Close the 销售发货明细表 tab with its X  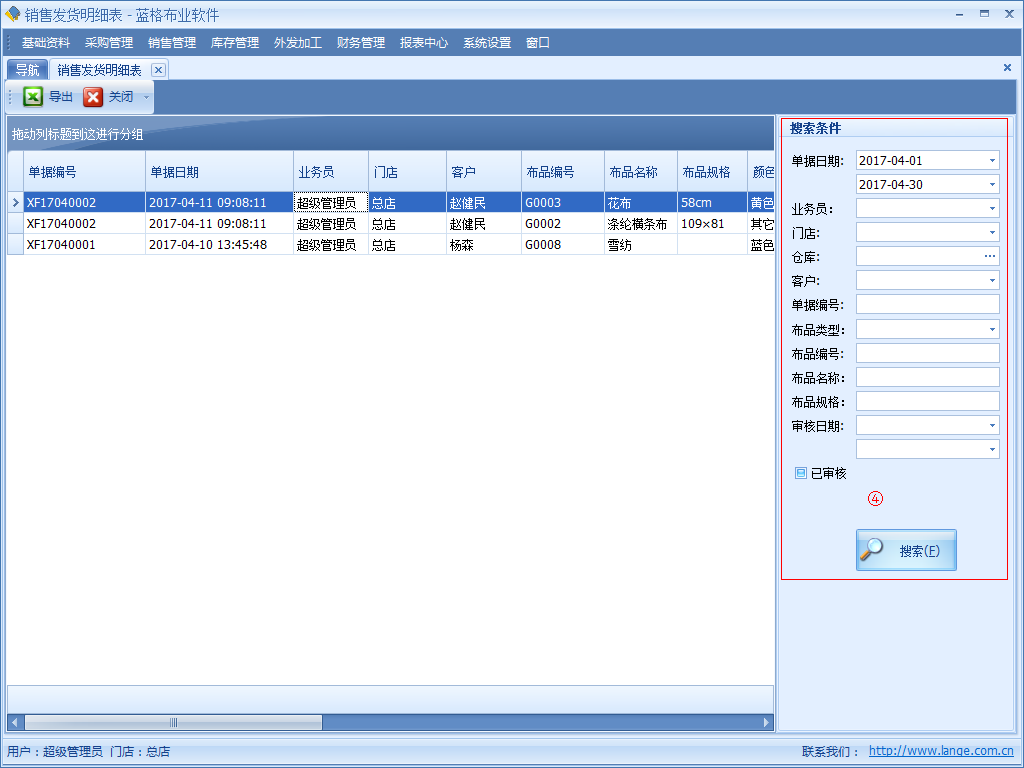point(158,70)
